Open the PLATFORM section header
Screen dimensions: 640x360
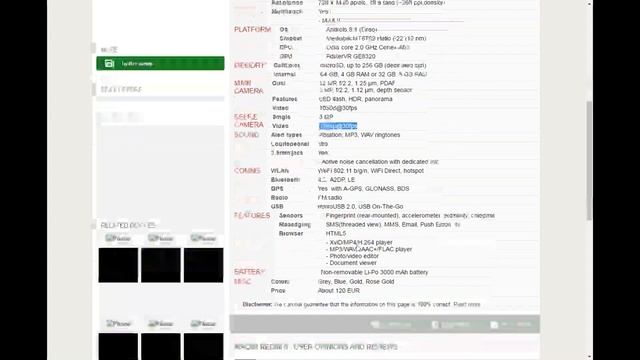point(253,29)
